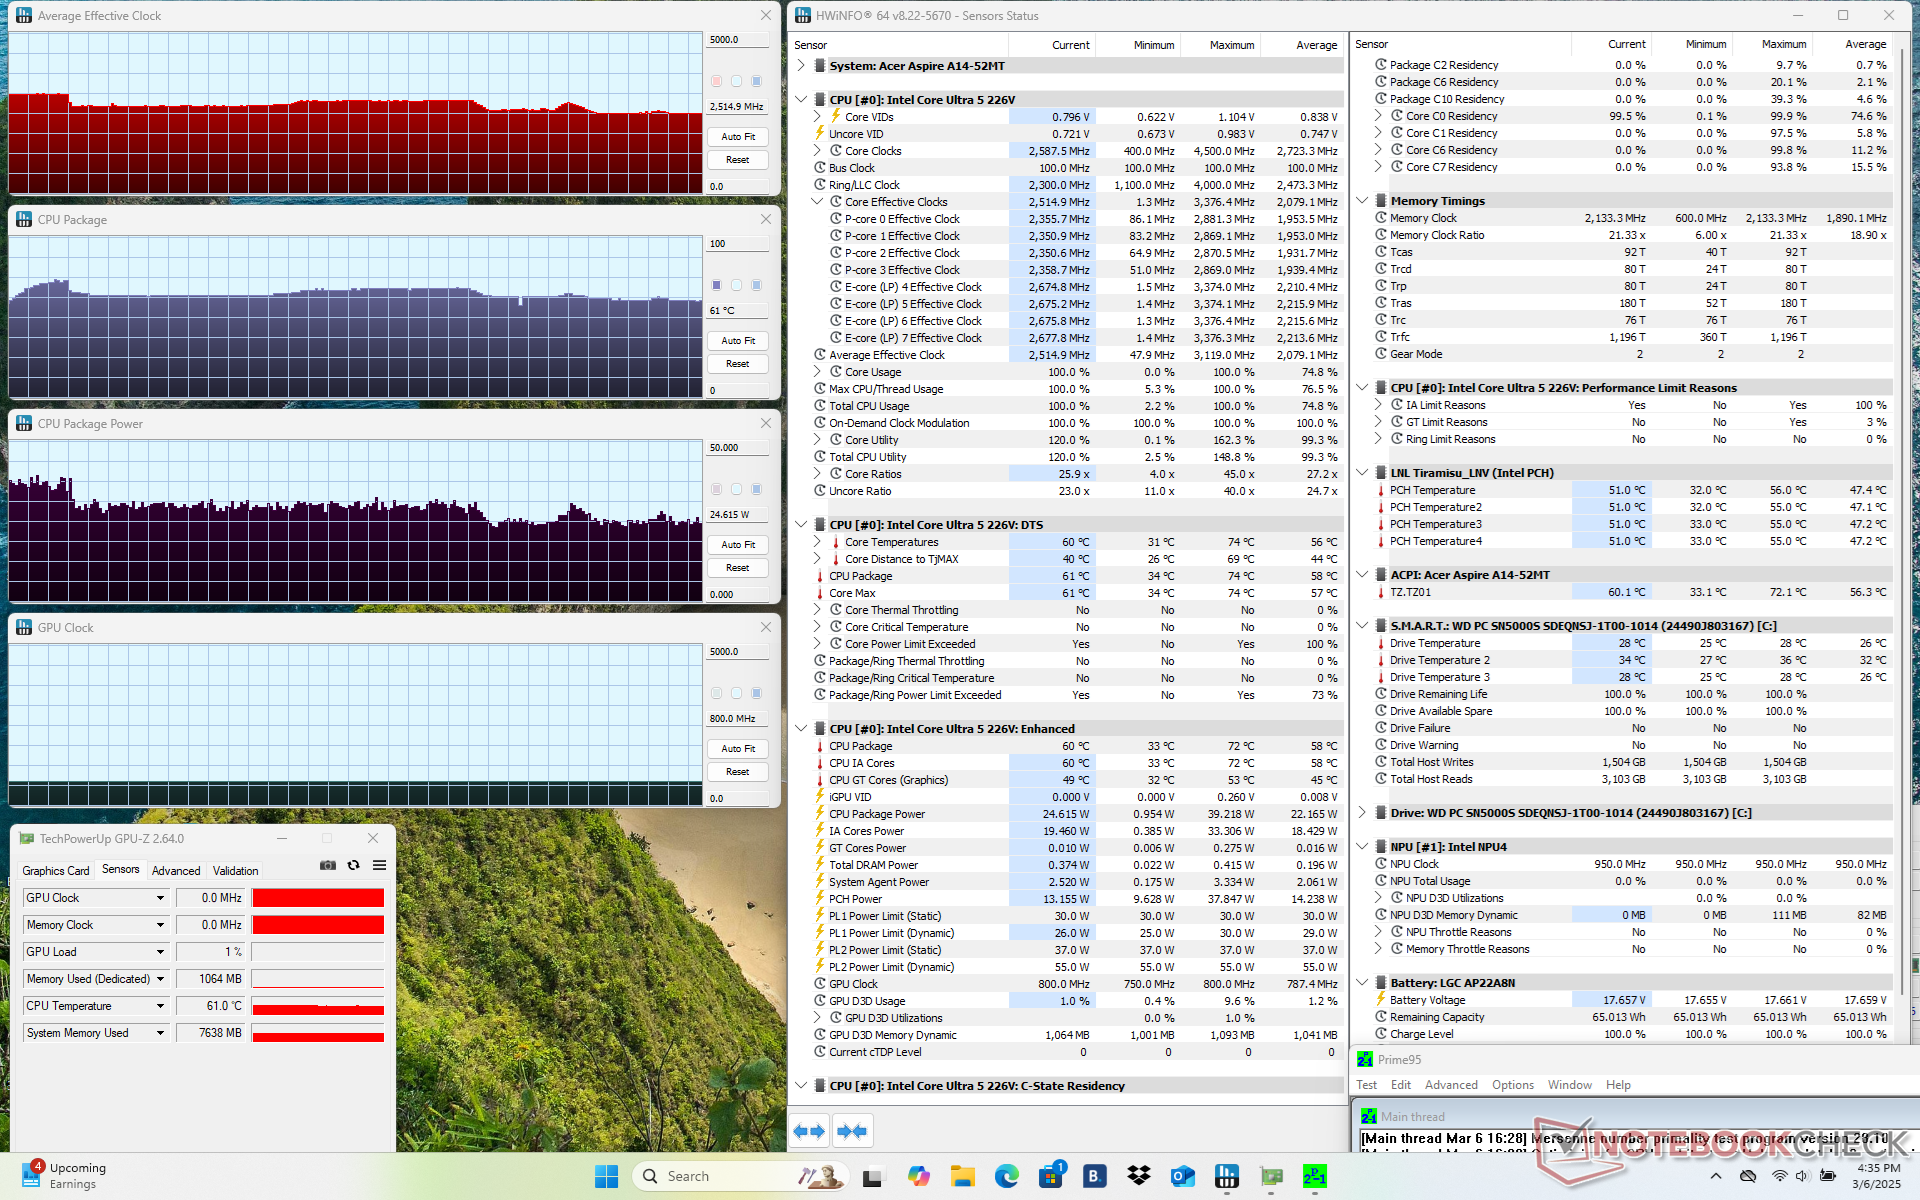Click HWiNFO collapse columns arrows button
Image resolution: width=1920 pixels, height=1200 pixels.
coord(852,1131)
